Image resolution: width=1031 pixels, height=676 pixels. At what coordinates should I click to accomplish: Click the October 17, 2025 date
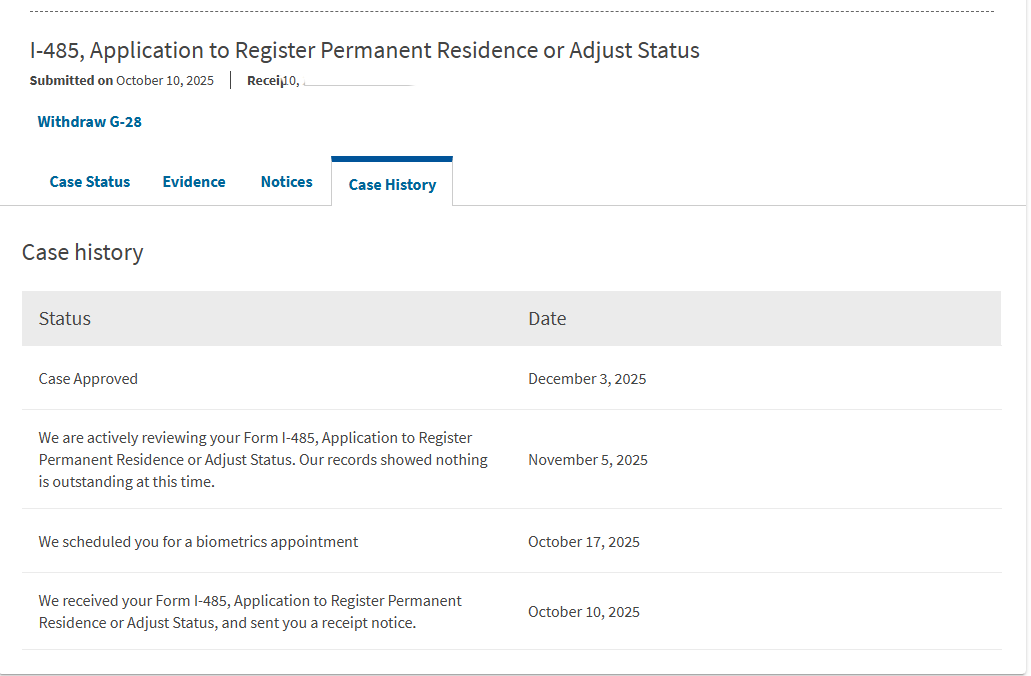(584, 542)
